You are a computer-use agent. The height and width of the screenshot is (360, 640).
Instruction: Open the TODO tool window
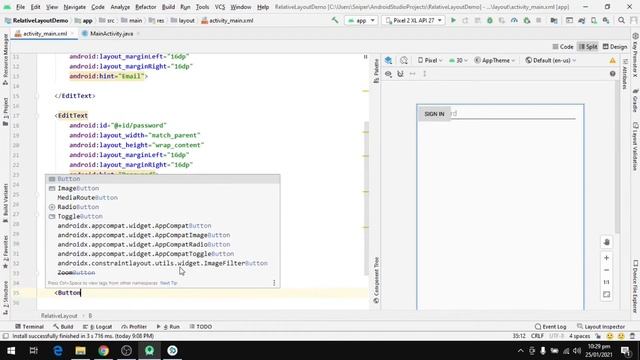200,327
